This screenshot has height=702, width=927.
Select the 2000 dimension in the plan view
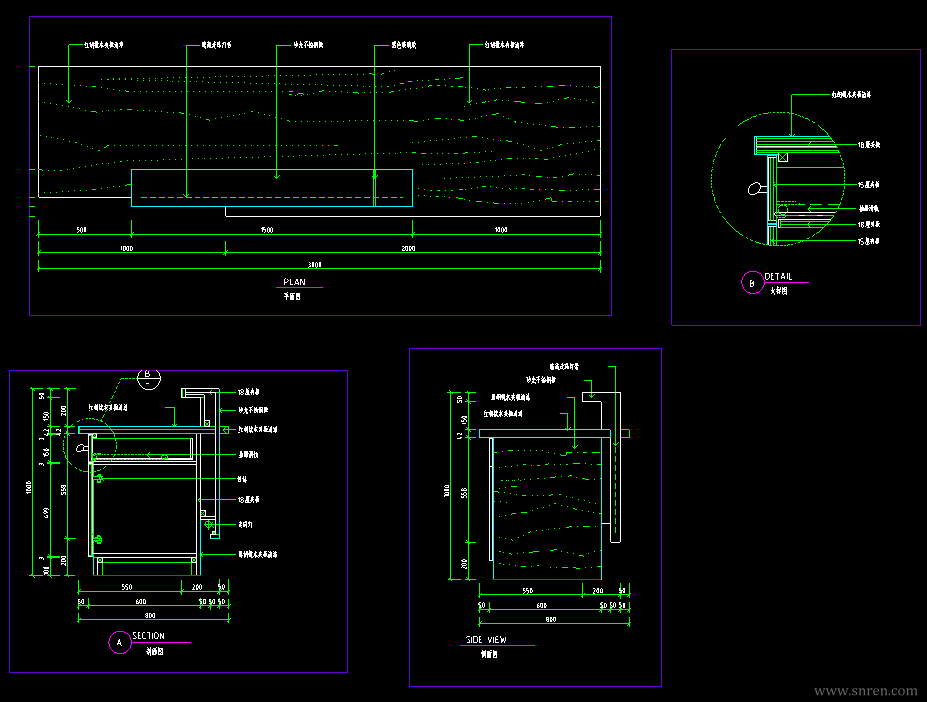408,248
